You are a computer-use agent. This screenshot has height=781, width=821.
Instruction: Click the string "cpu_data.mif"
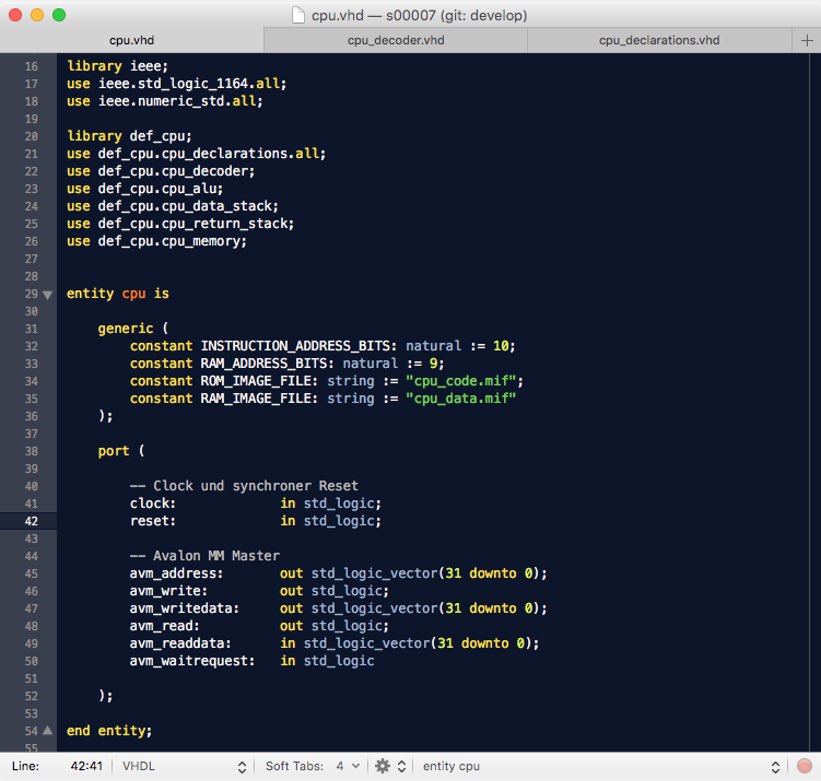click(461, 398)
